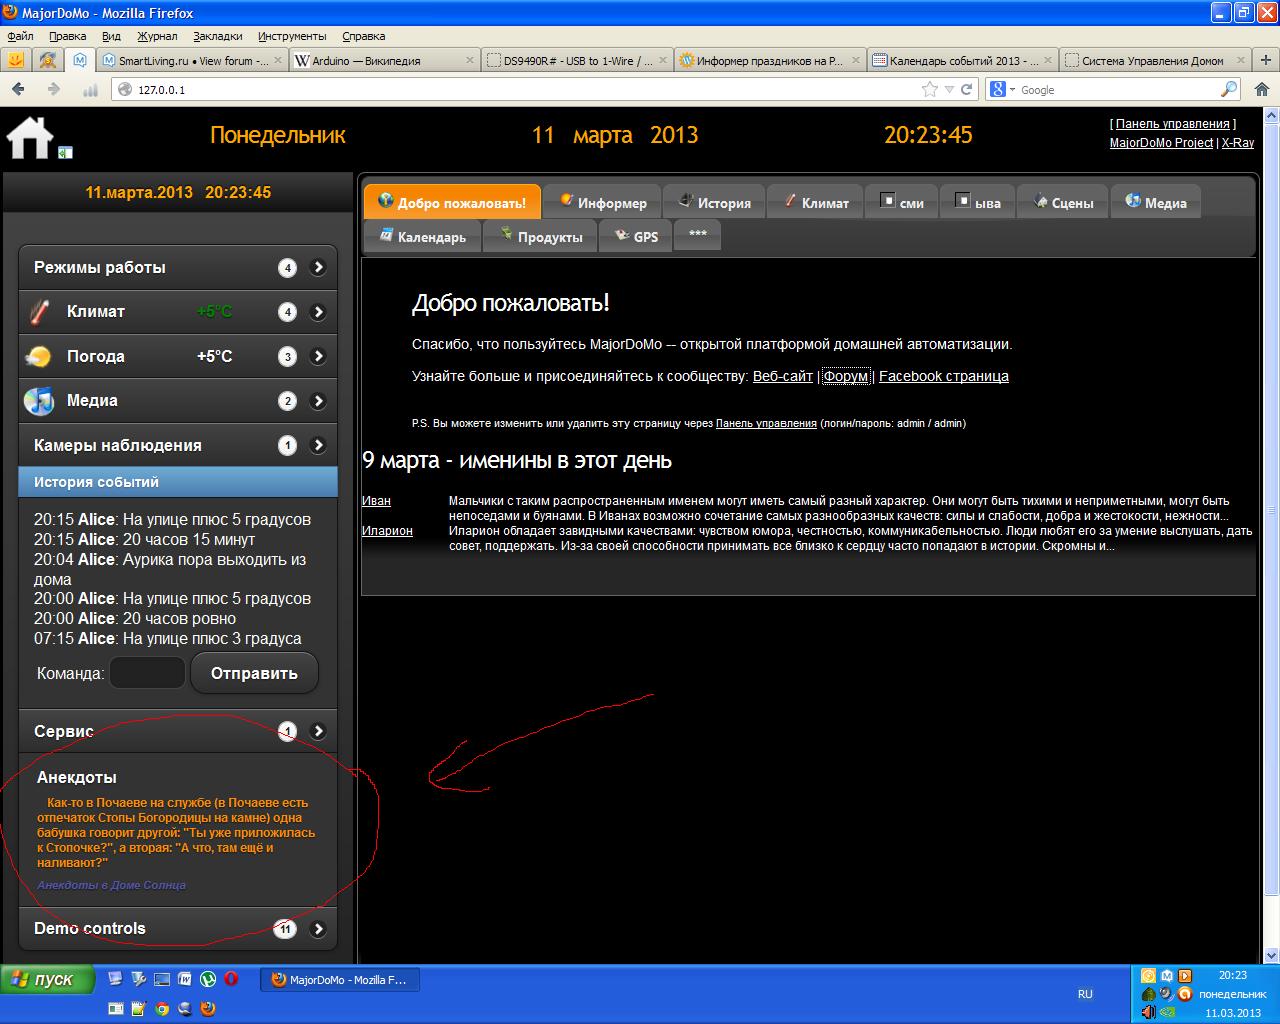This screenshot has width=1280, height=1024.
Task: Click the thermometer icon beside Климат
Action: [39, 312]
